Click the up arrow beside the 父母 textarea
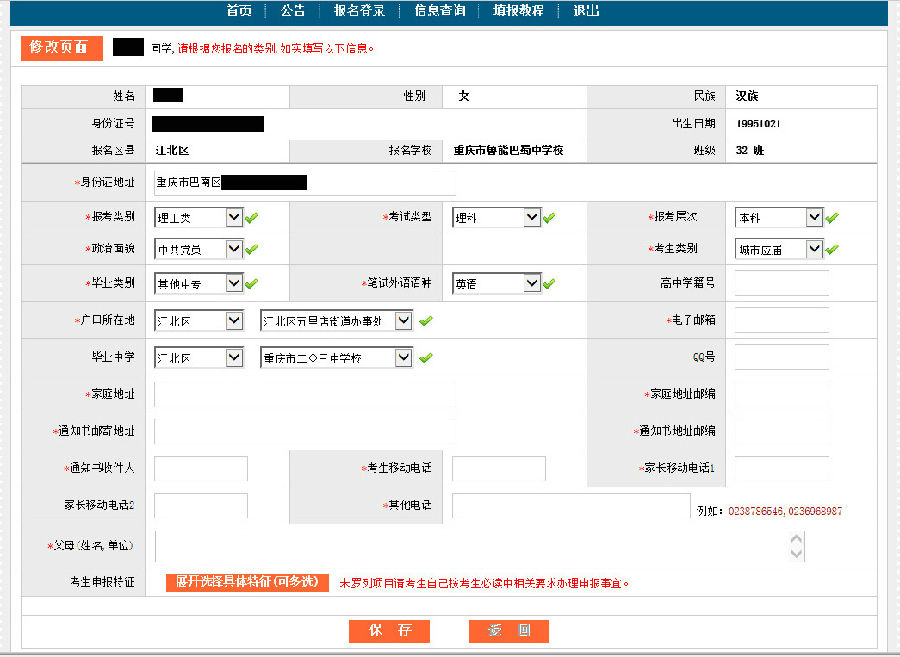Viewport: 900px width, 657px height. coord(795,539)
